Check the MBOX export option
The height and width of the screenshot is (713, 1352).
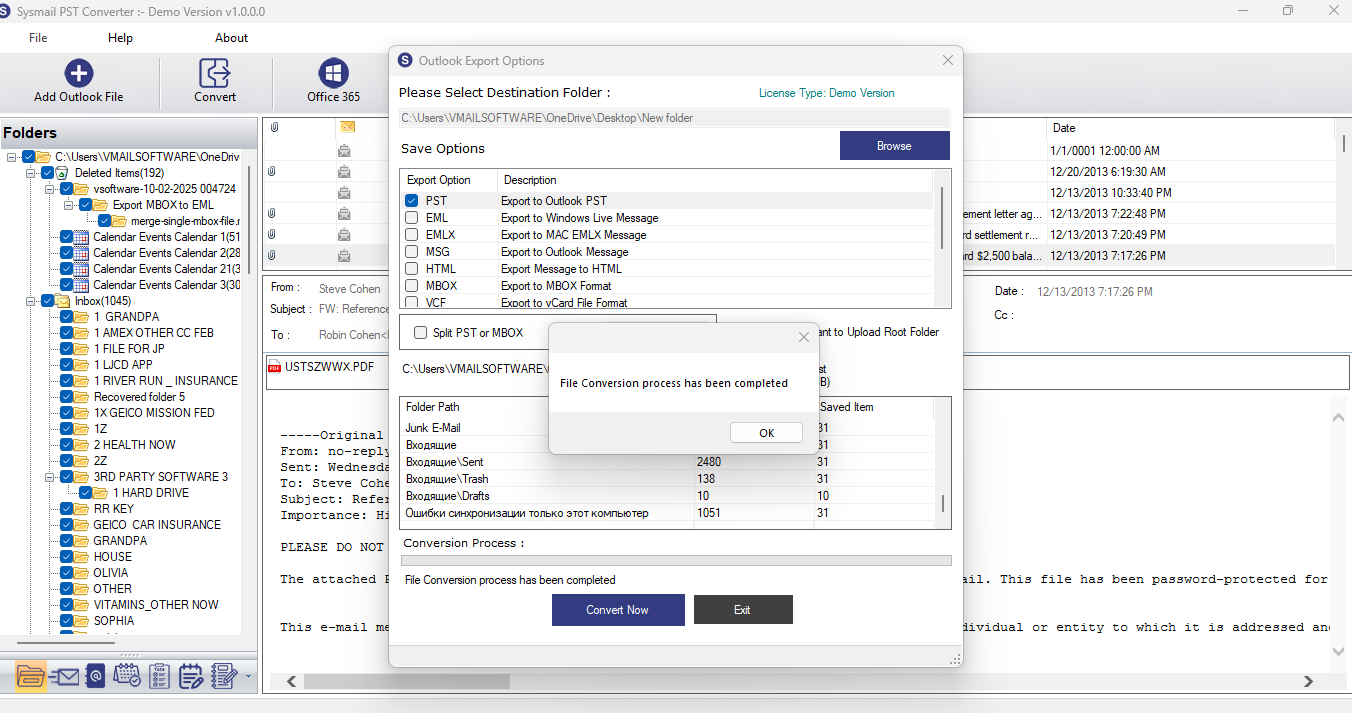412,286
